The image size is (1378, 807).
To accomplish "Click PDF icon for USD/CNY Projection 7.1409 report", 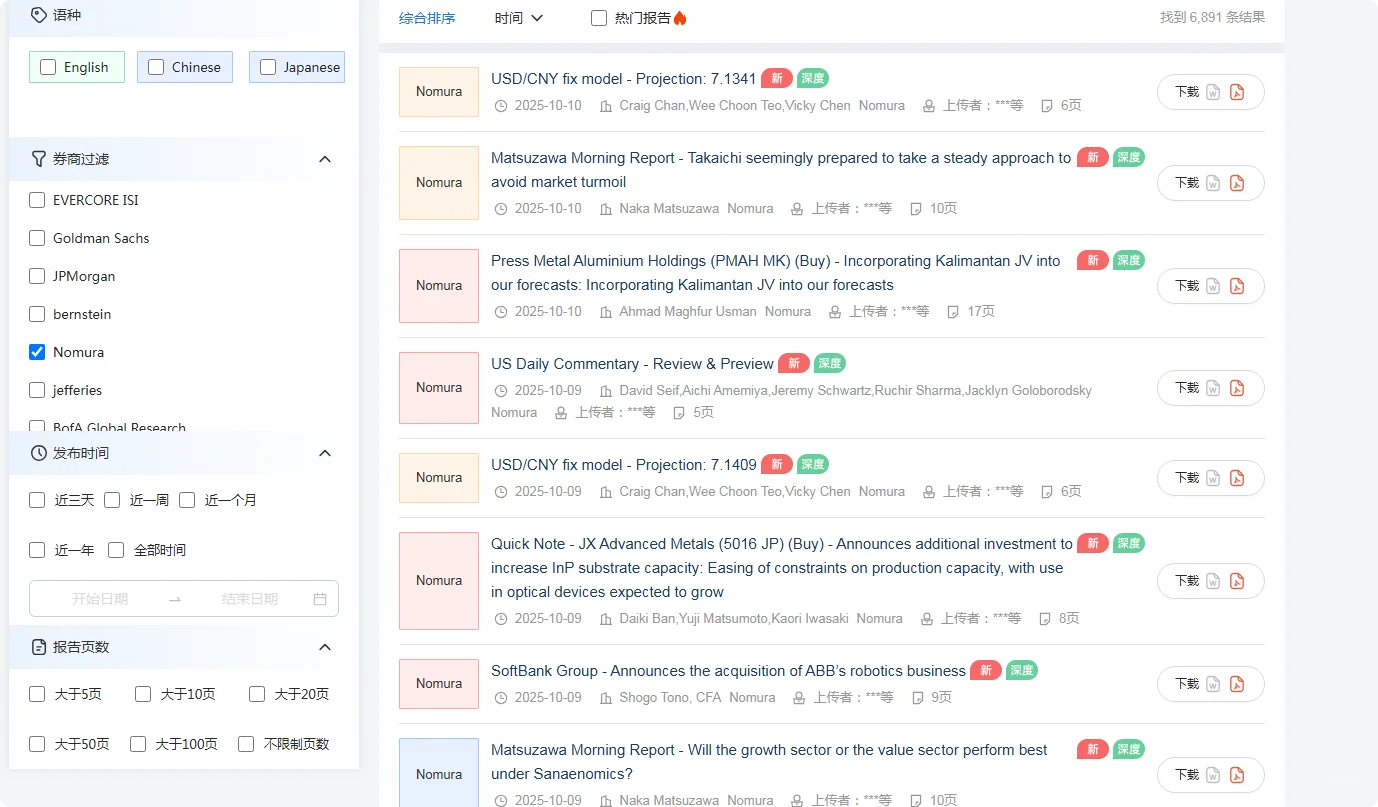I will (x=1237, y=478).
